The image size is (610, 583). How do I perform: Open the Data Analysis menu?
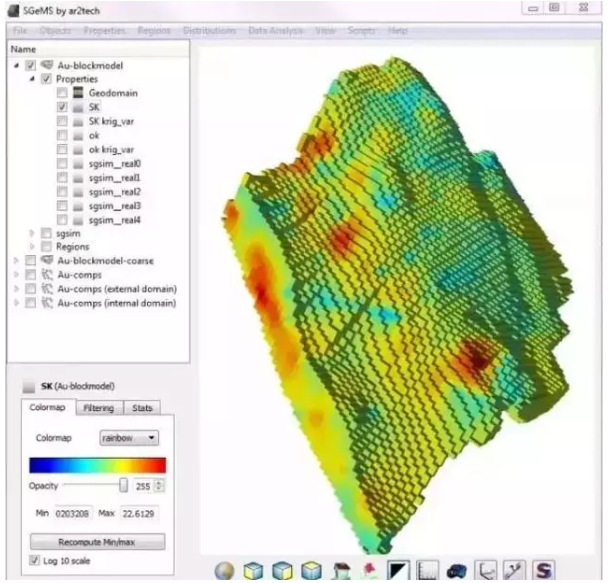tap(276, 31)
